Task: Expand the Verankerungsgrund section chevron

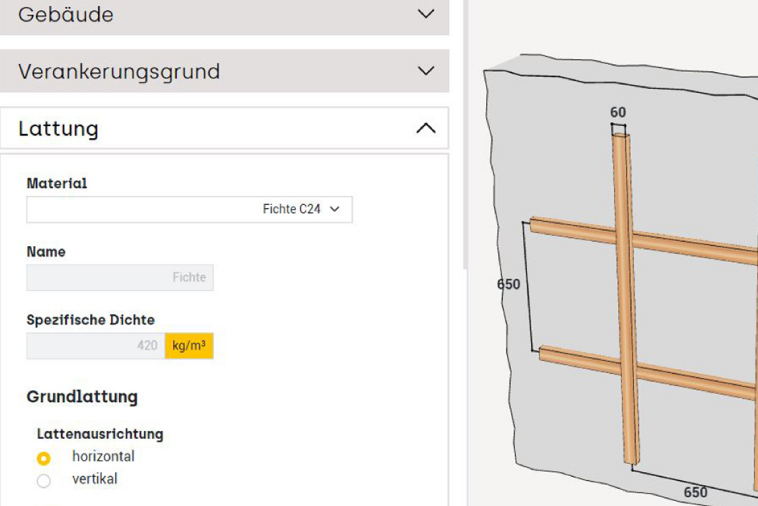Action: pyautogui.click(x=426, y=71)
